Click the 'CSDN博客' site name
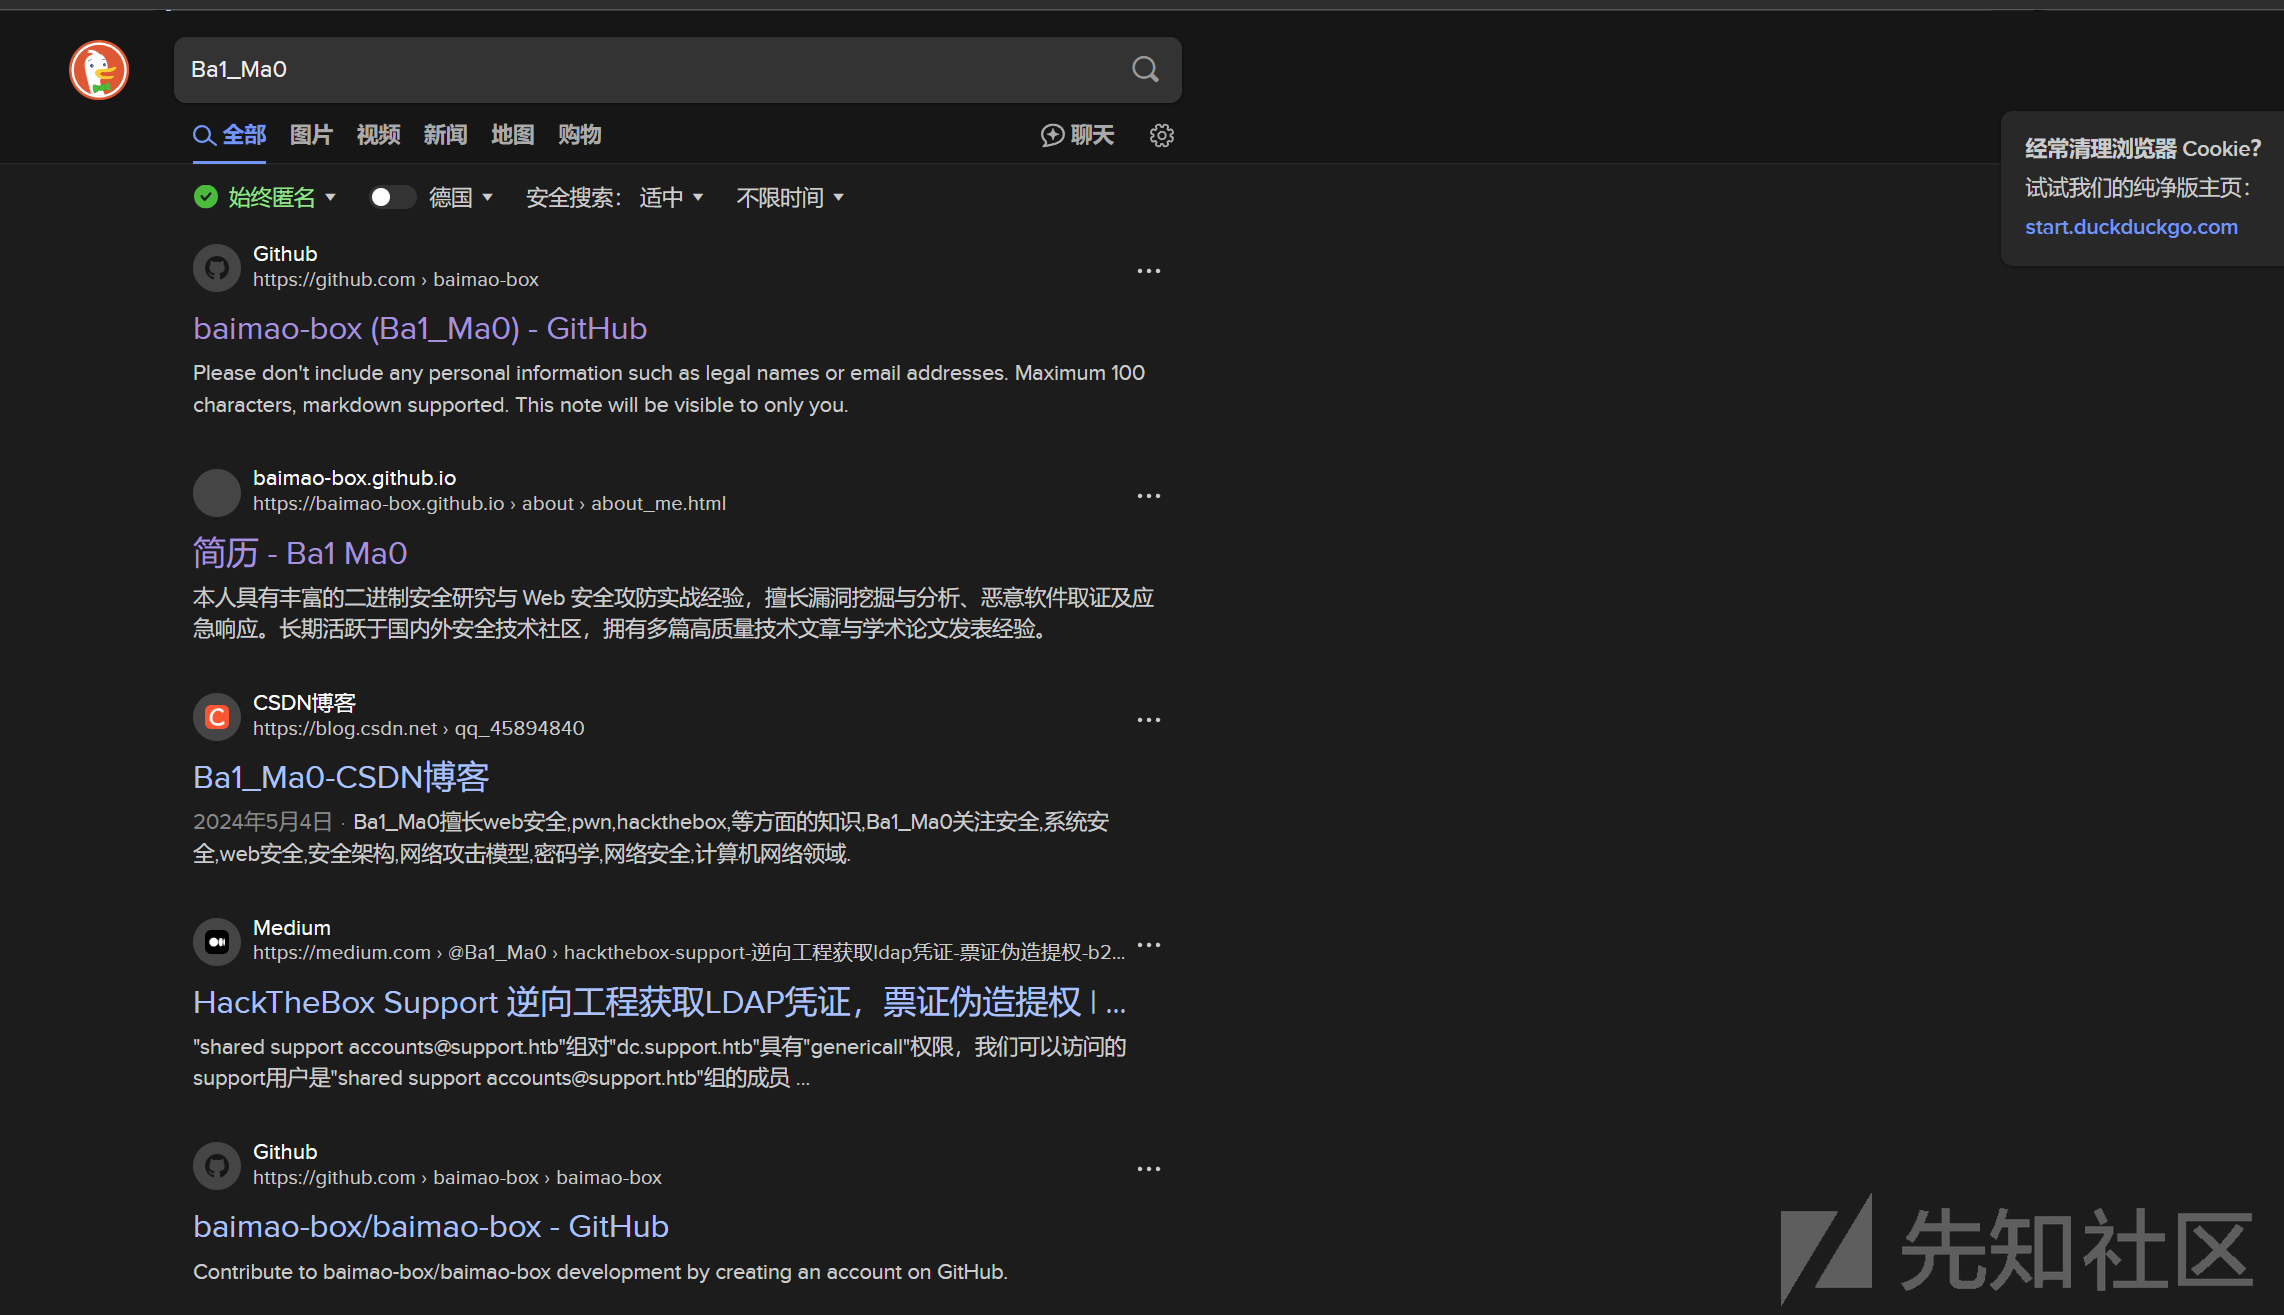Image resolution: width=2284 pixels, height=1315 pixels. pyautogui.click(x=304, y=703)
